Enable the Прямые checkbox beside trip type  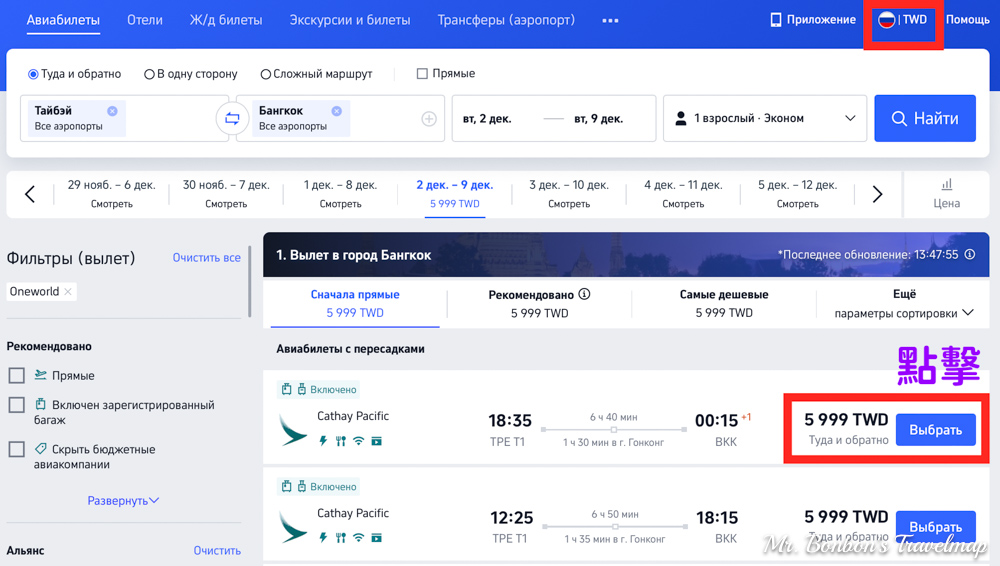[x=422, y=74]
